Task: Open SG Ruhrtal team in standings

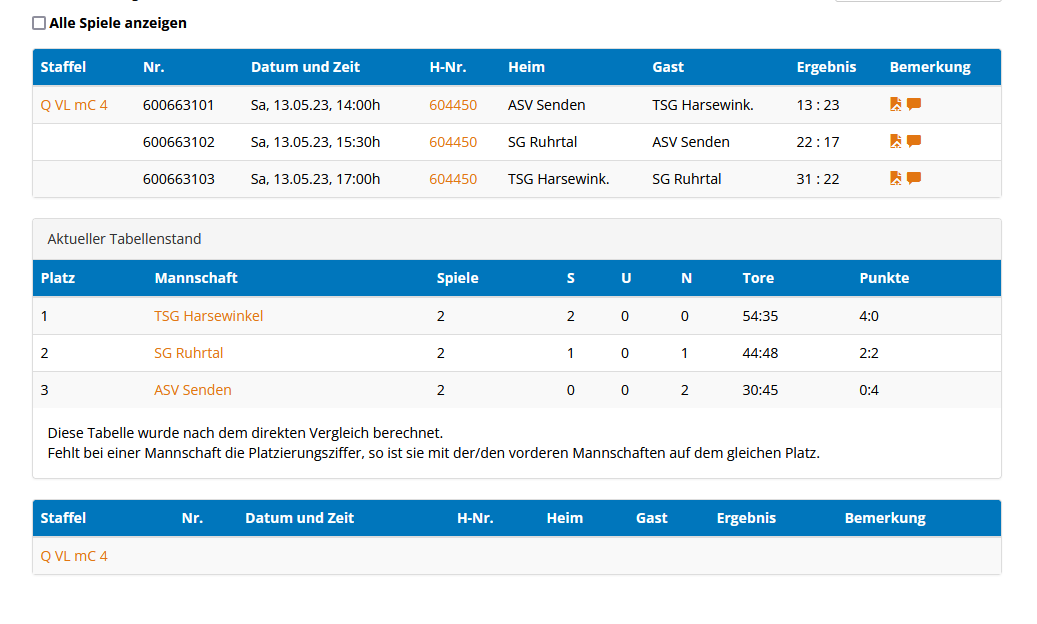Action: point(188,353)
